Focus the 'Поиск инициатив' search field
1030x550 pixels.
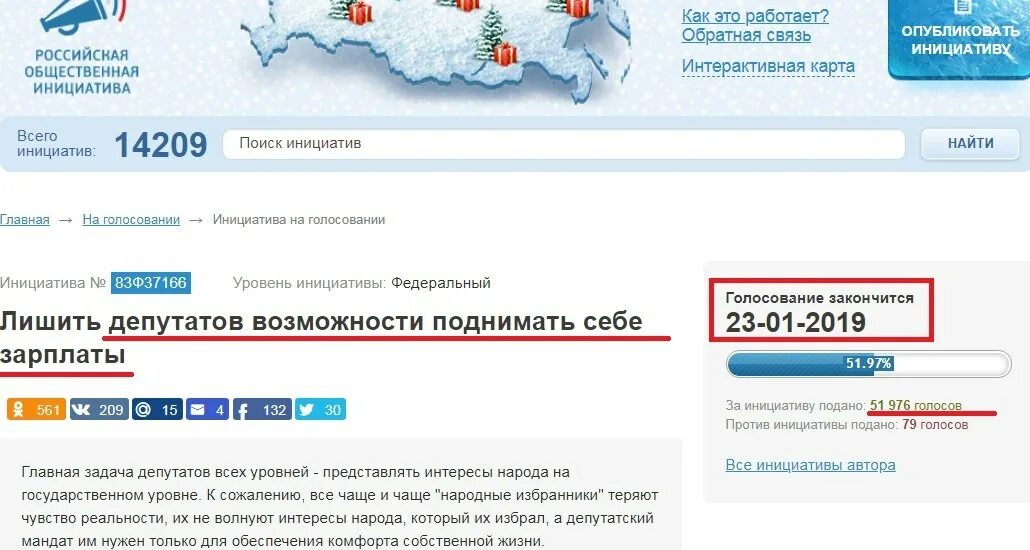pos(564,144)
